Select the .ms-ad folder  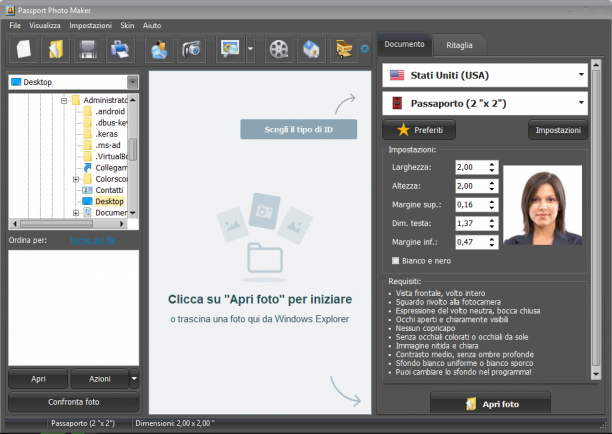point(108,145)
